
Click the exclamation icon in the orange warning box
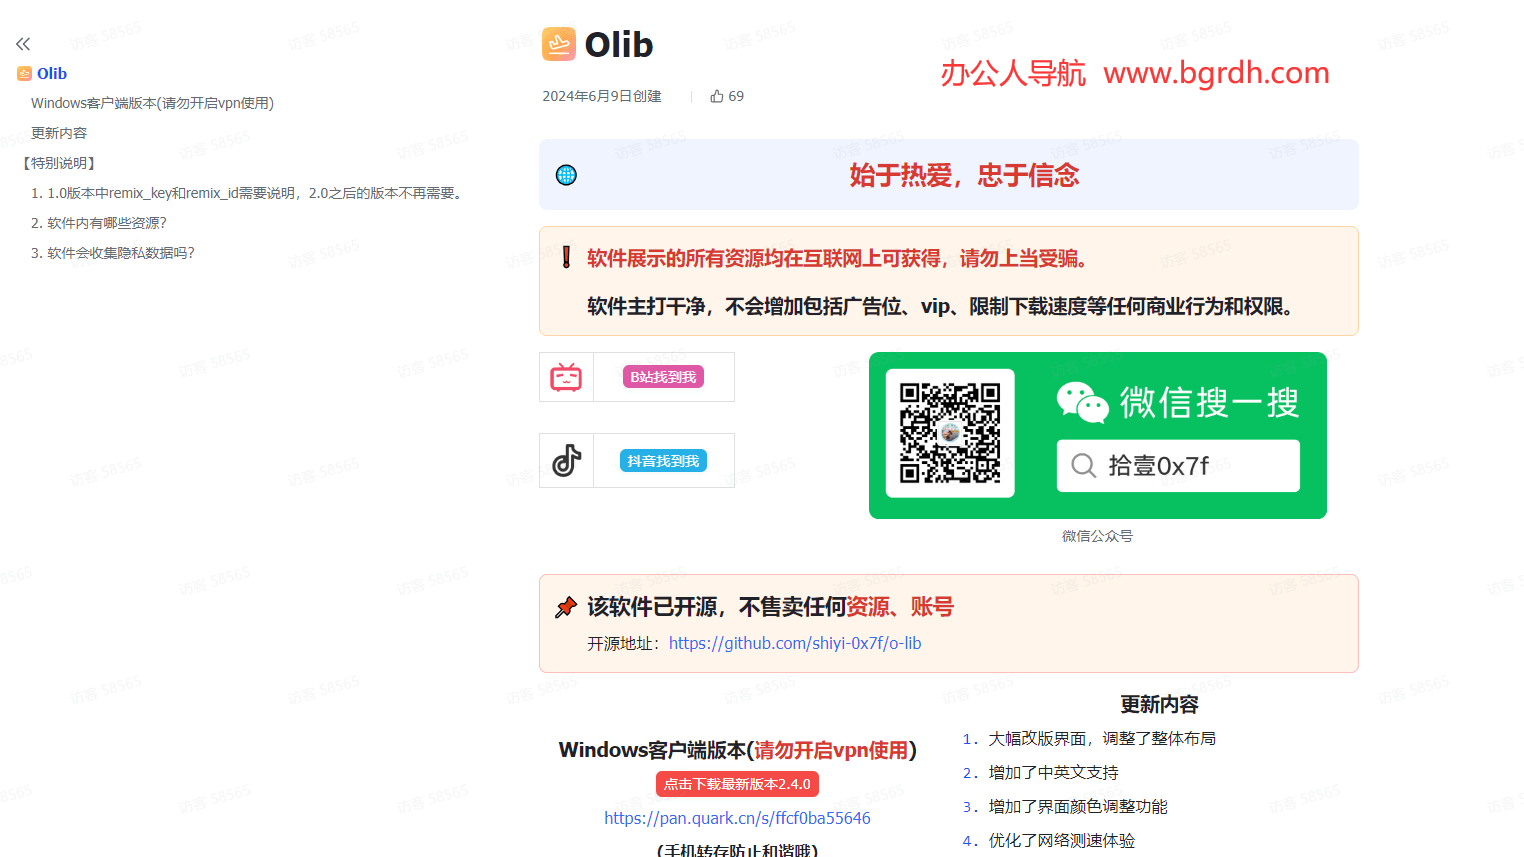click(565, 258)
